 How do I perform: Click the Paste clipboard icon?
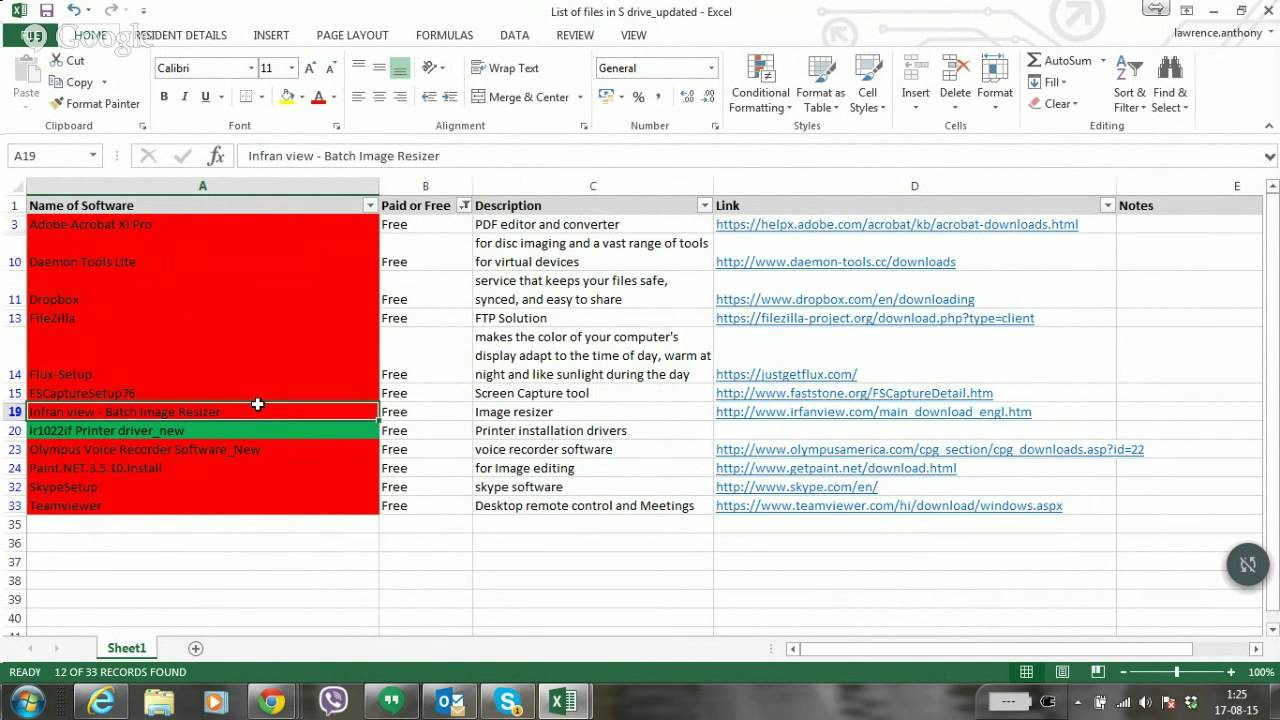(26, 70)
